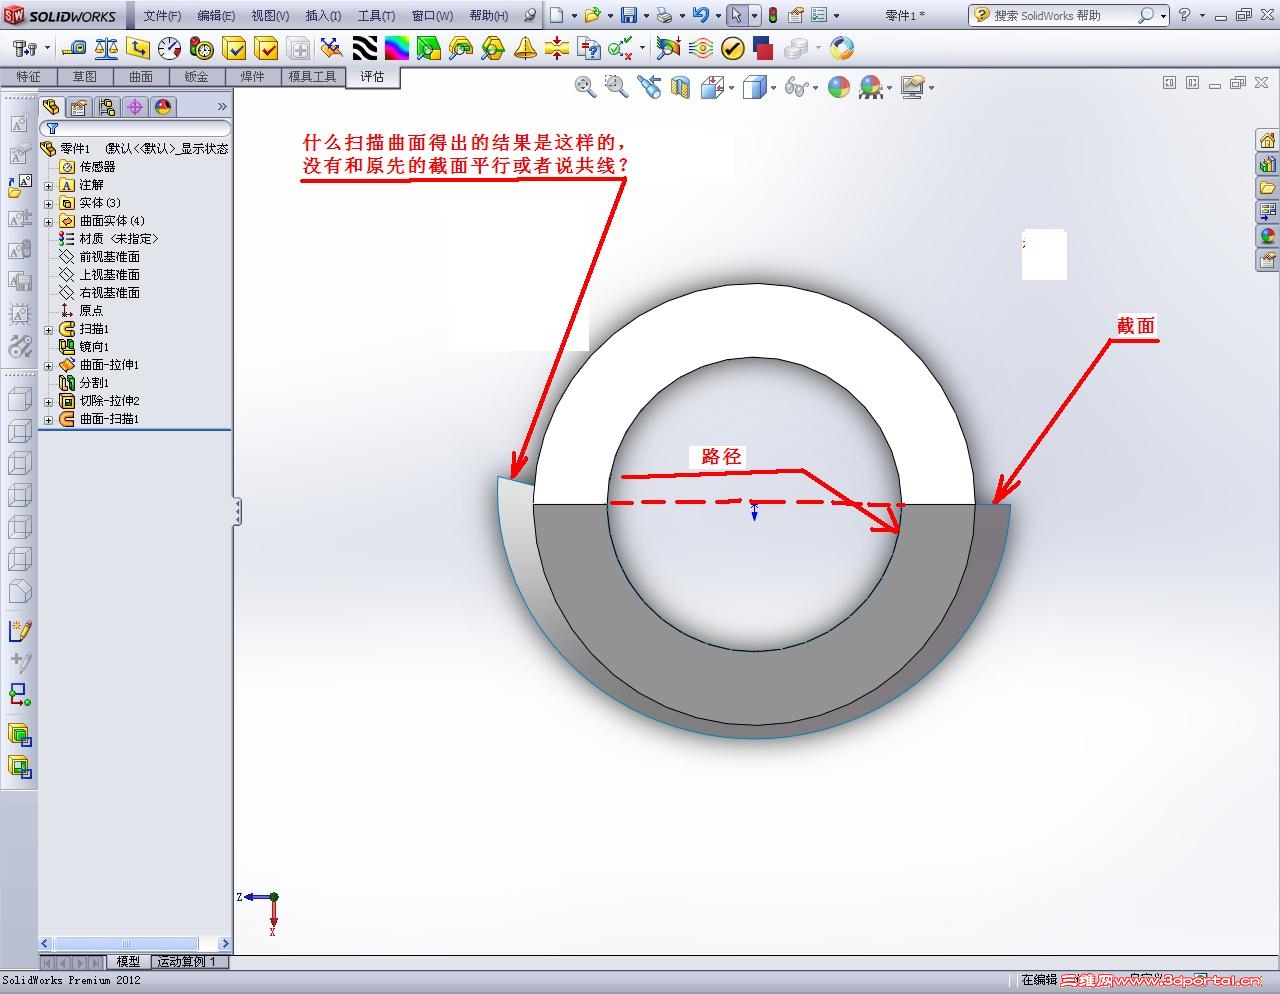Open the 运动算例 1 bottom tab

click(188, 962)
